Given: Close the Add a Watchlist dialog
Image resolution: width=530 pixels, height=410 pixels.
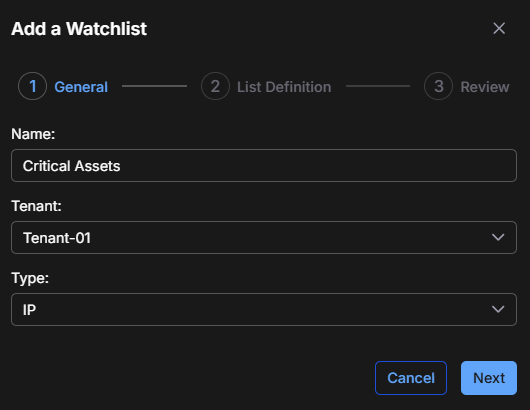Looking at the screenshot, I should 499,28.
